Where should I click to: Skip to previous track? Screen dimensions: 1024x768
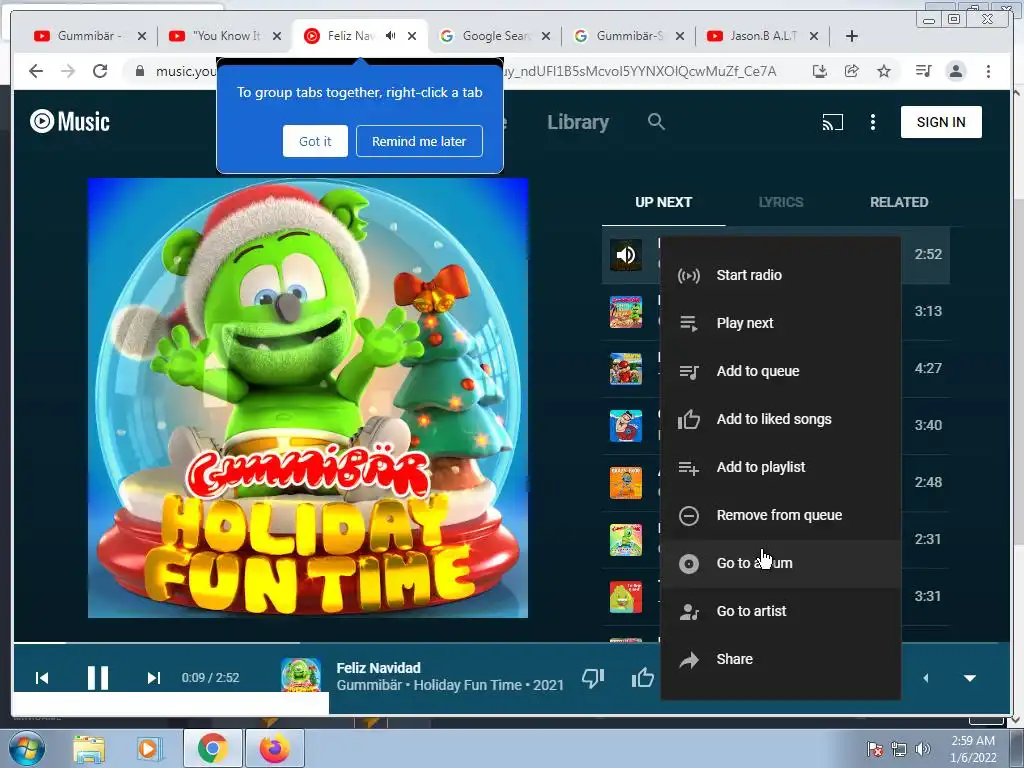(x=42, y=678)
